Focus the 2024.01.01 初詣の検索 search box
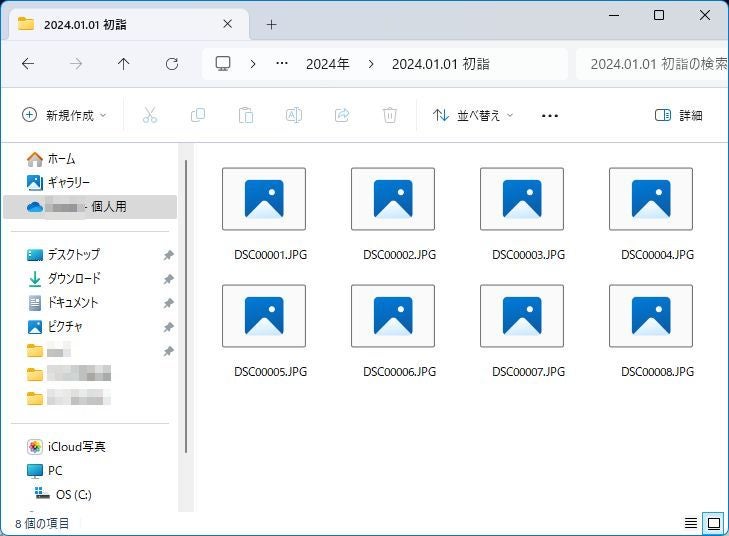The width and height of the screenshot is (729, 536). (x=652, y=64)
